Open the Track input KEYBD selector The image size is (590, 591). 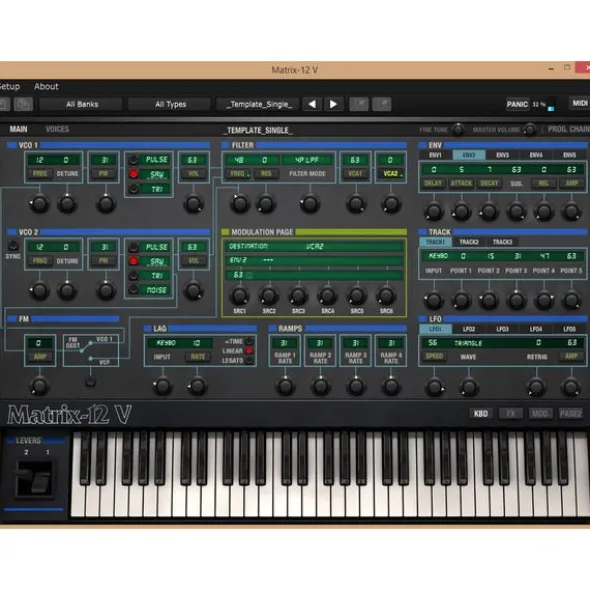pos(438,256)
